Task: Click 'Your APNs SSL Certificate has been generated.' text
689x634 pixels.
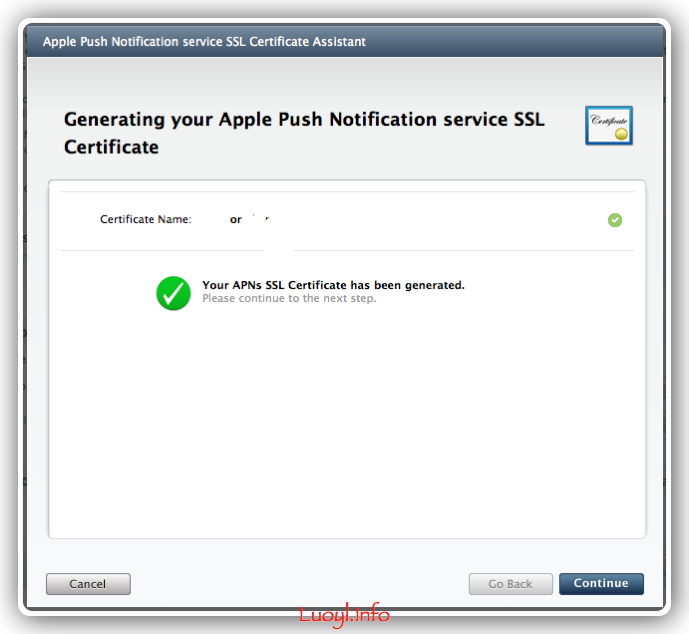Action: [333, 285]
